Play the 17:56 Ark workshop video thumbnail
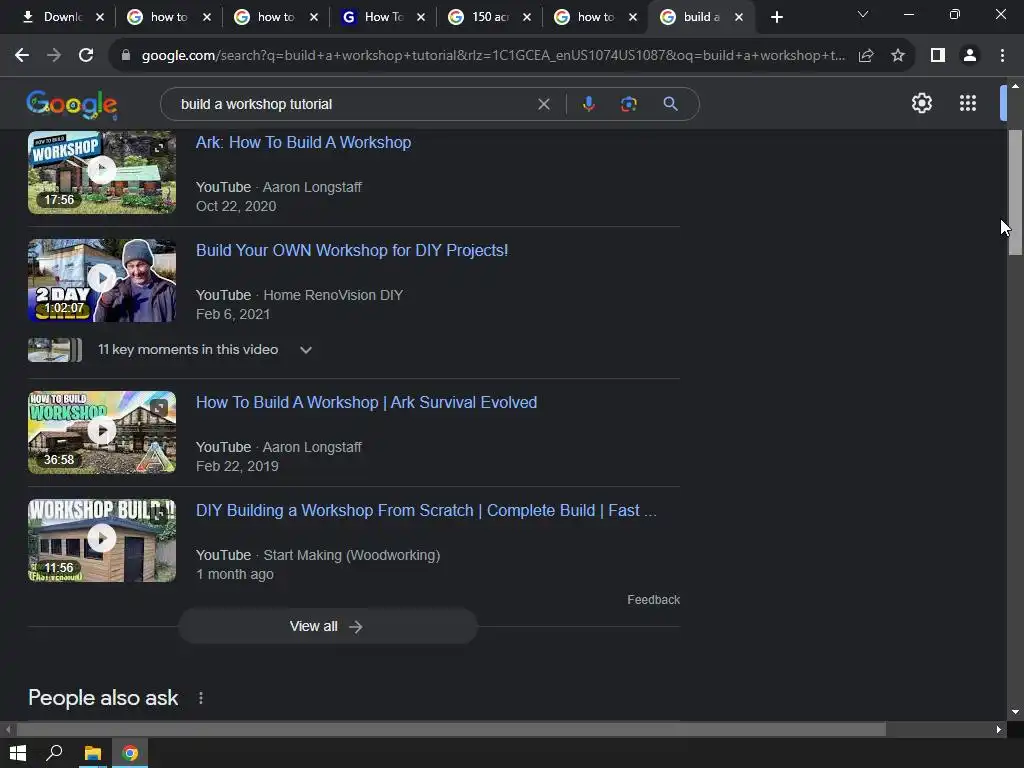 pos(102,172)
